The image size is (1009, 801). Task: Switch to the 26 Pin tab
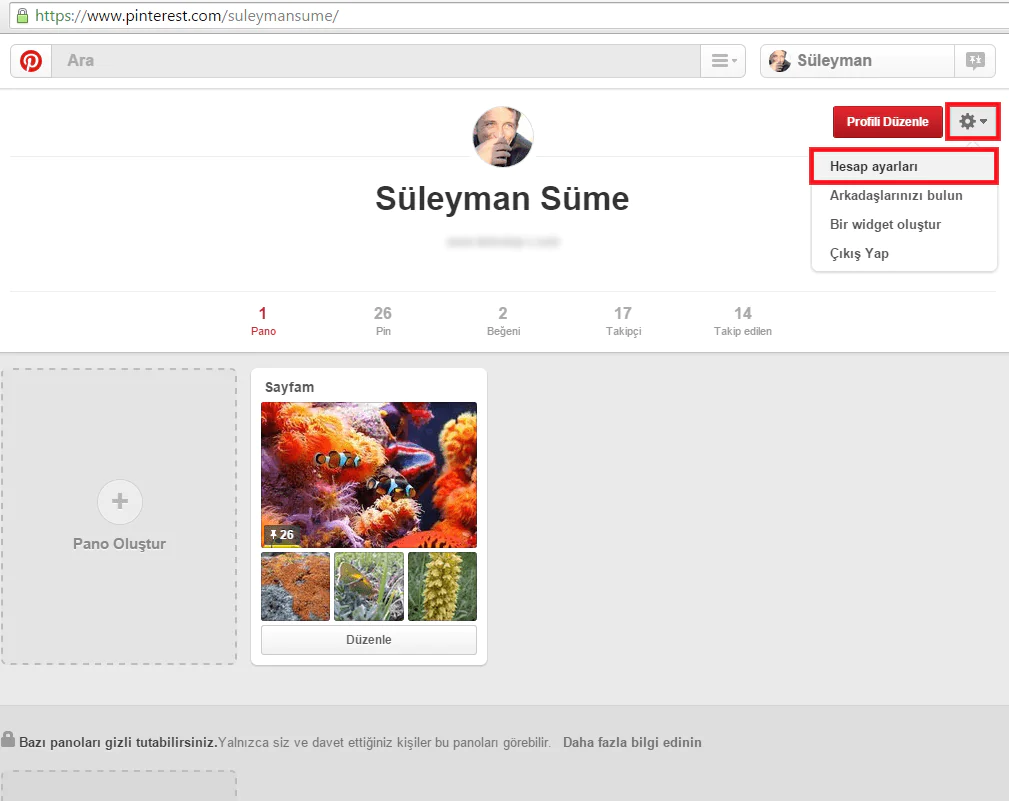tap(383, 321)
